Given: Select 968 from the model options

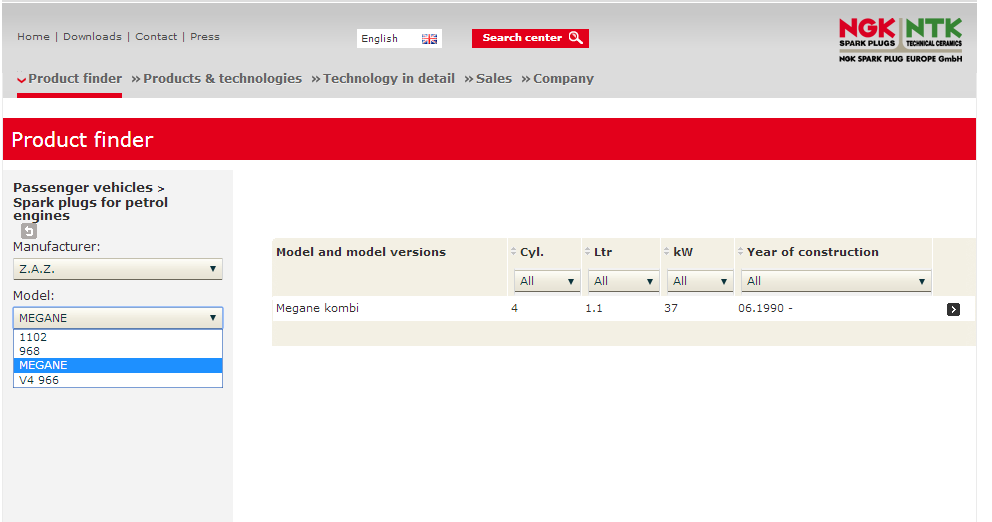Looking at the screenshot, I should [30, 352].
